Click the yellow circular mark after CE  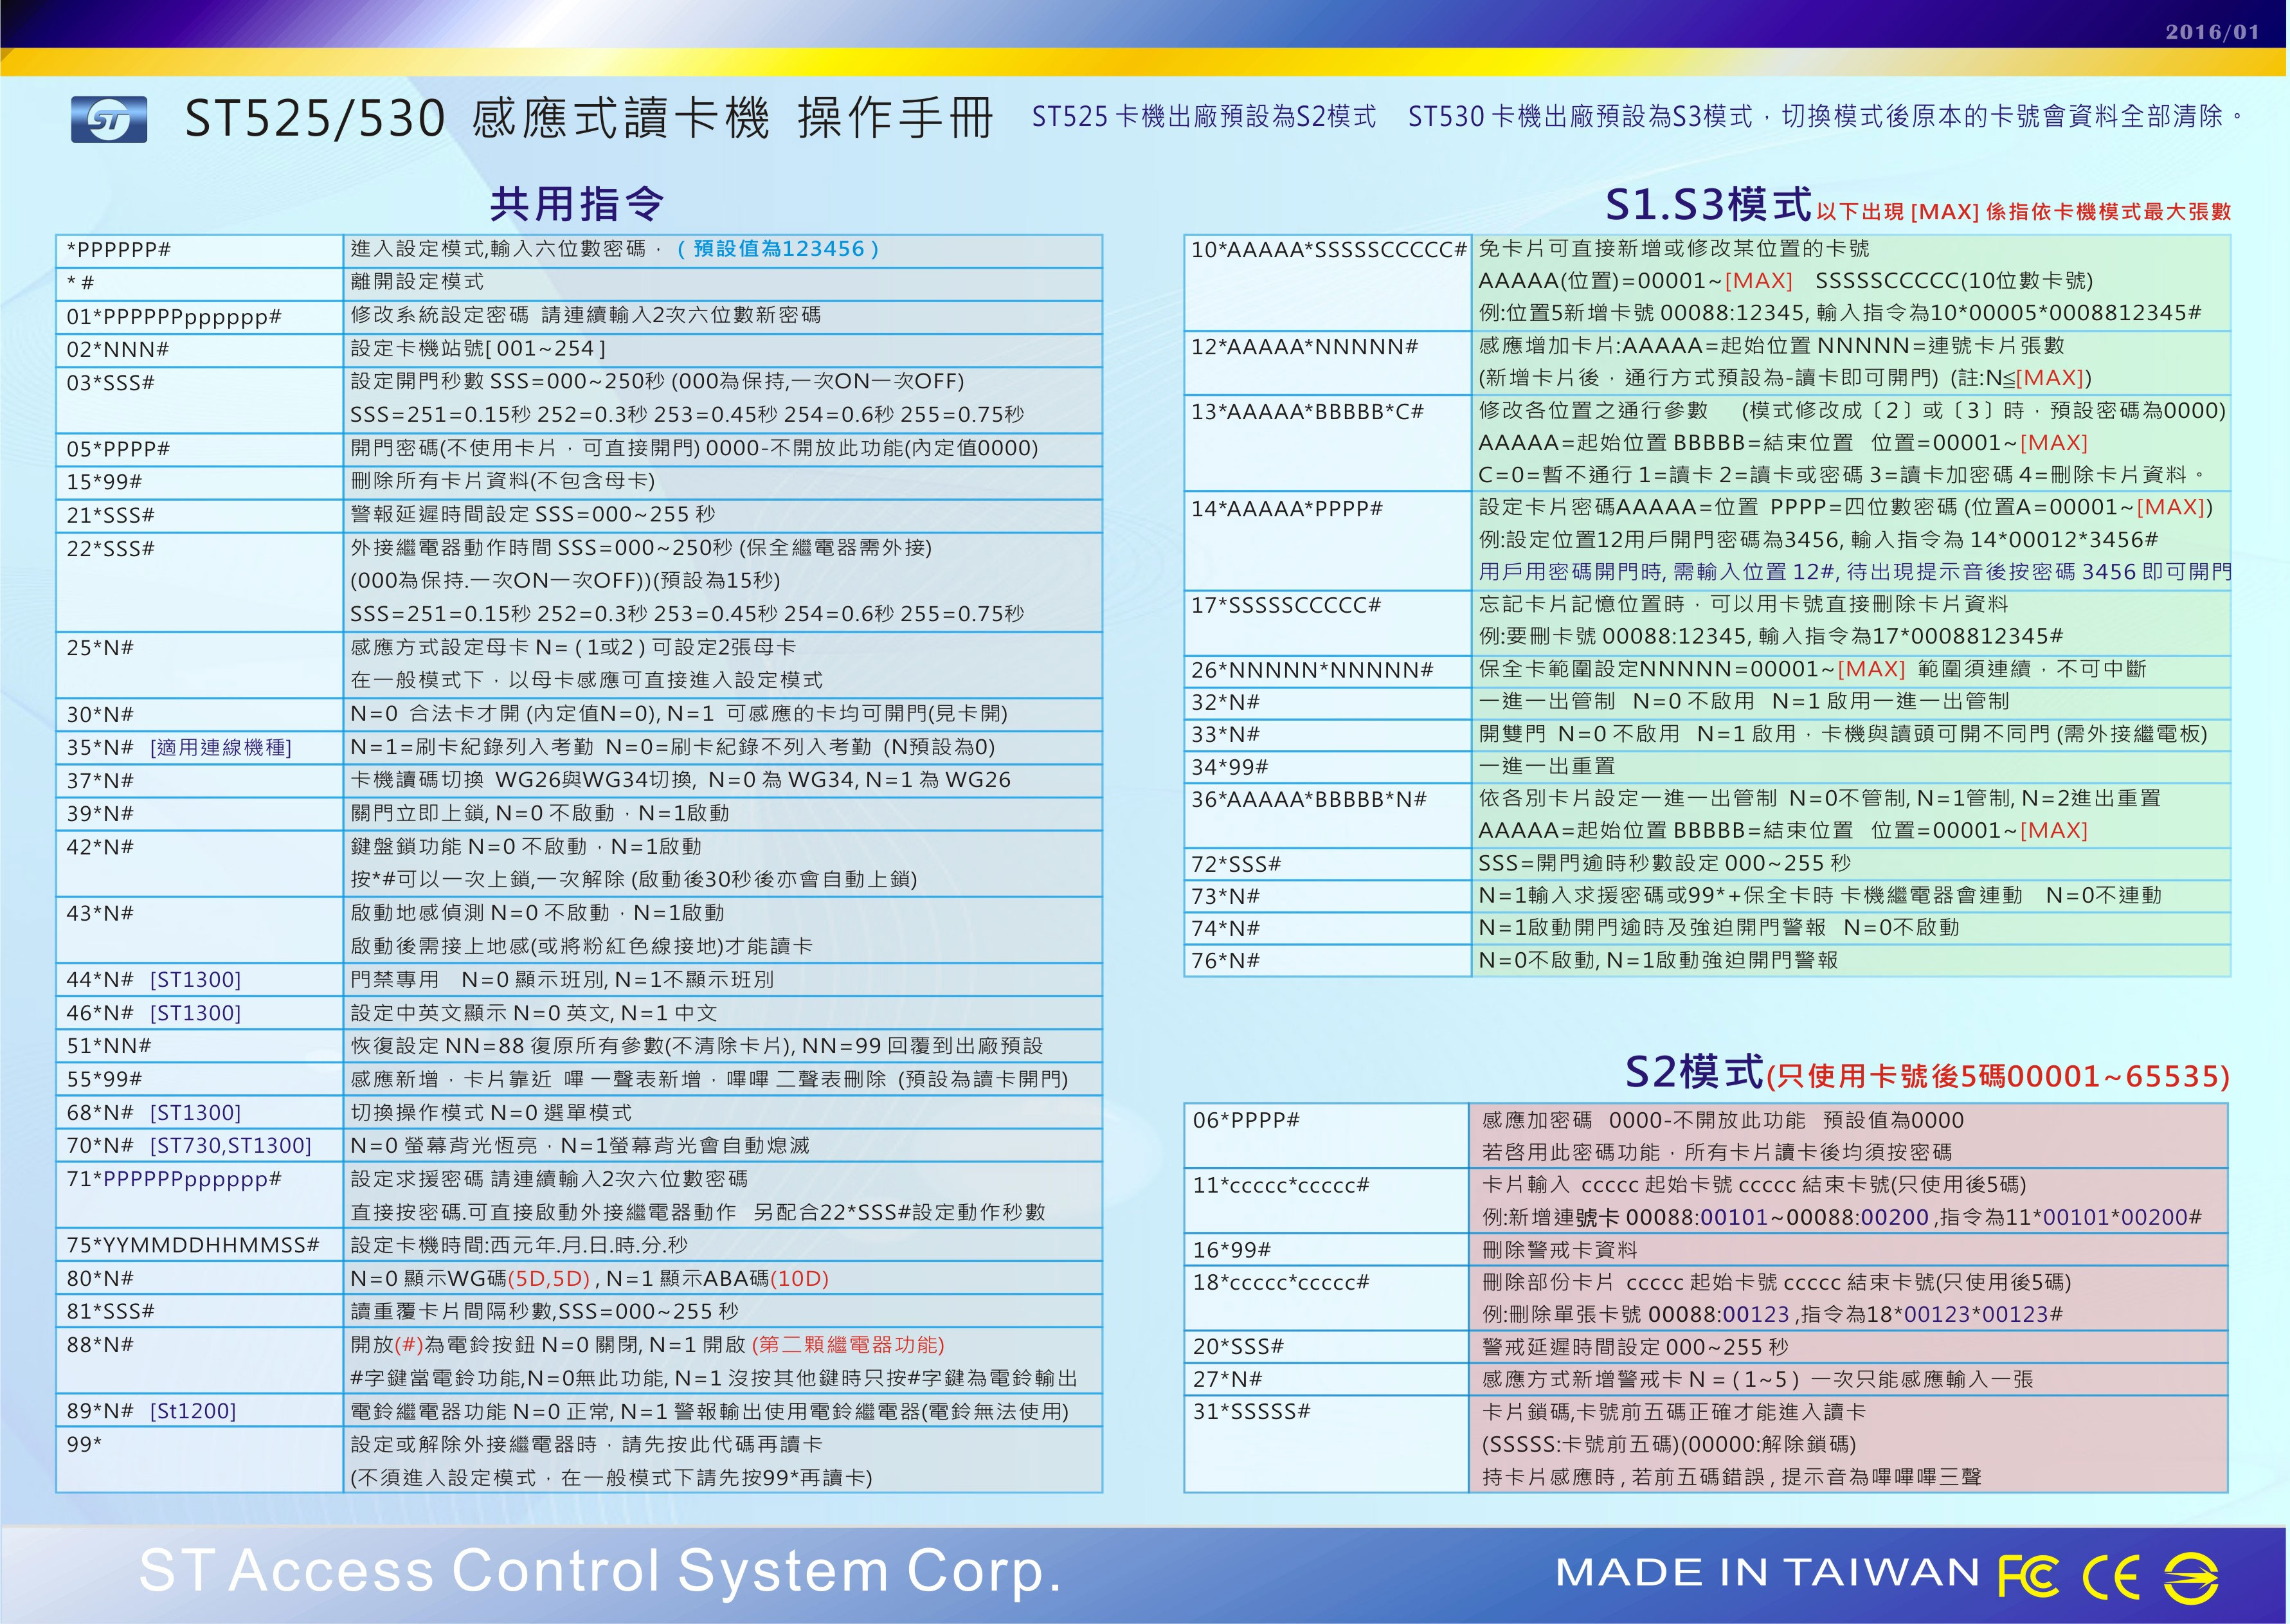click(2190, 1578)
